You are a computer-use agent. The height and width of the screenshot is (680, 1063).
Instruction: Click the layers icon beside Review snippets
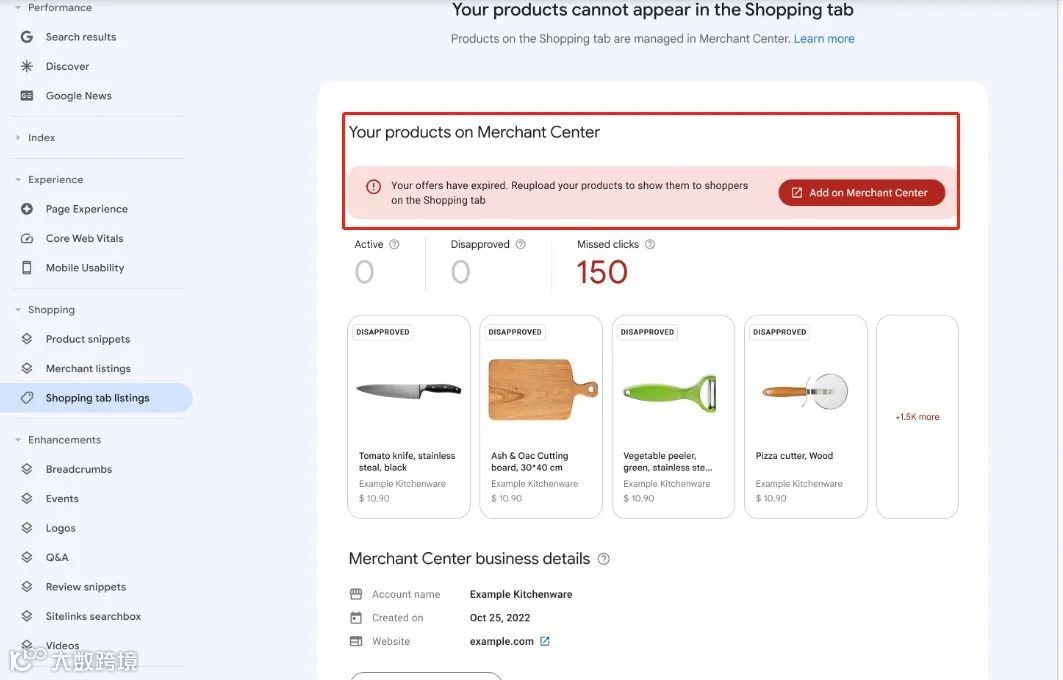(x=26, y=586)
